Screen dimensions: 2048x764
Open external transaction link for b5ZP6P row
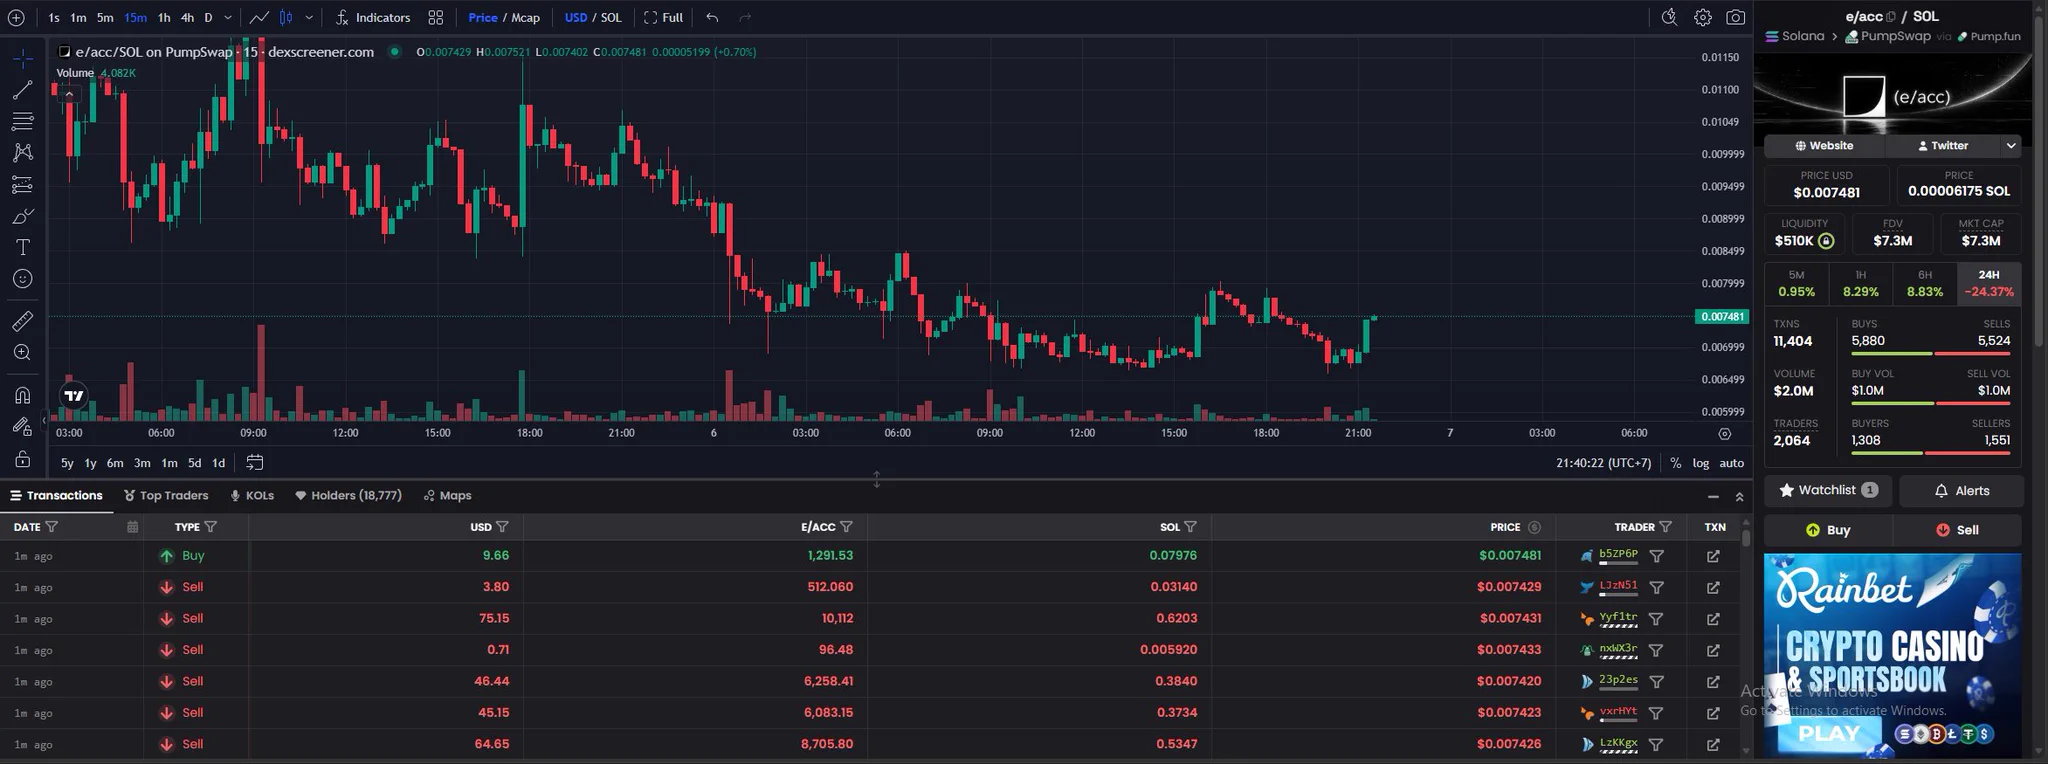point(1714,556)
